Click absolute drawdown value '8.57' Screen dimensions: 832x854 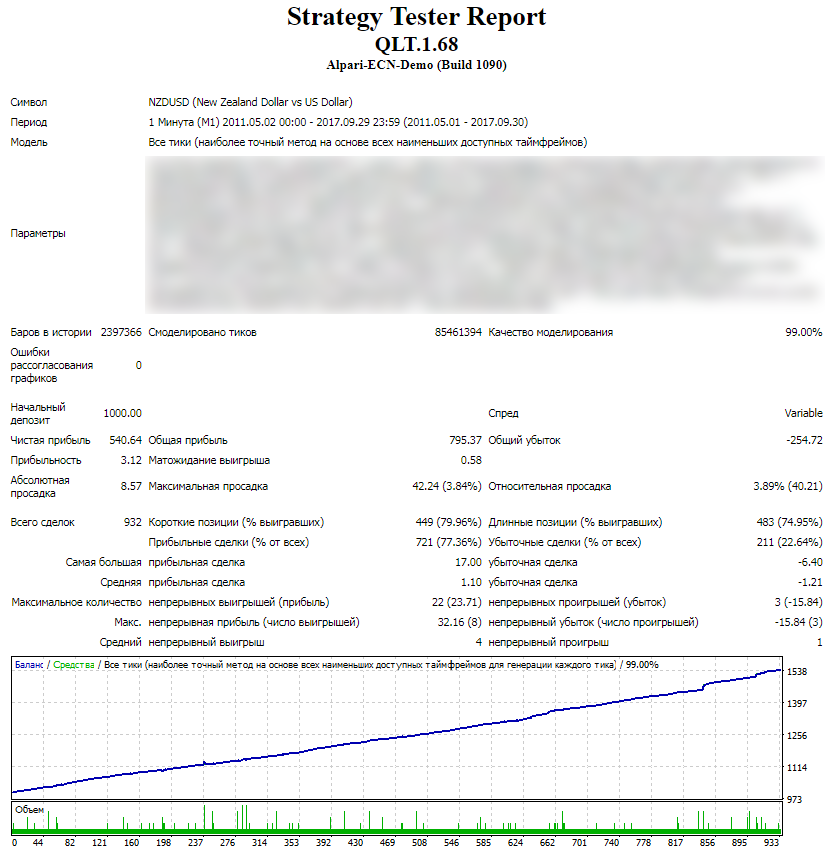tap(131, 486)
